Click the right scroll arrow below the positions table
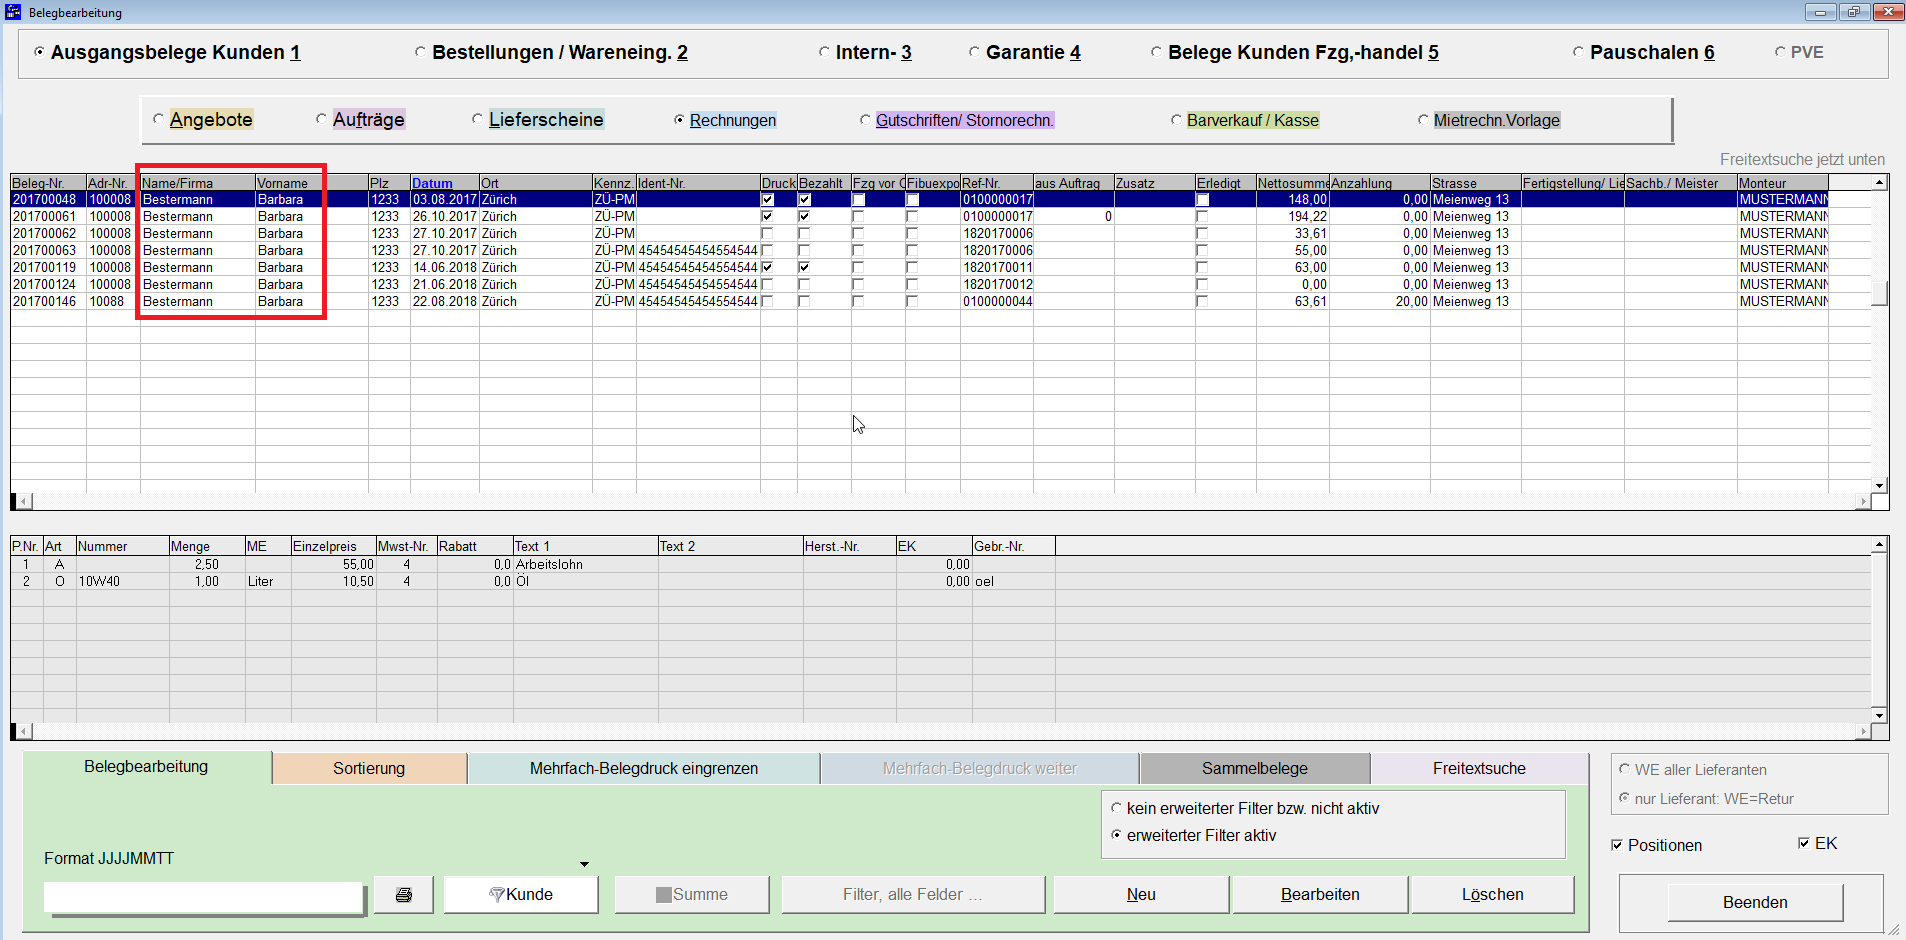 coord(1863,731)
